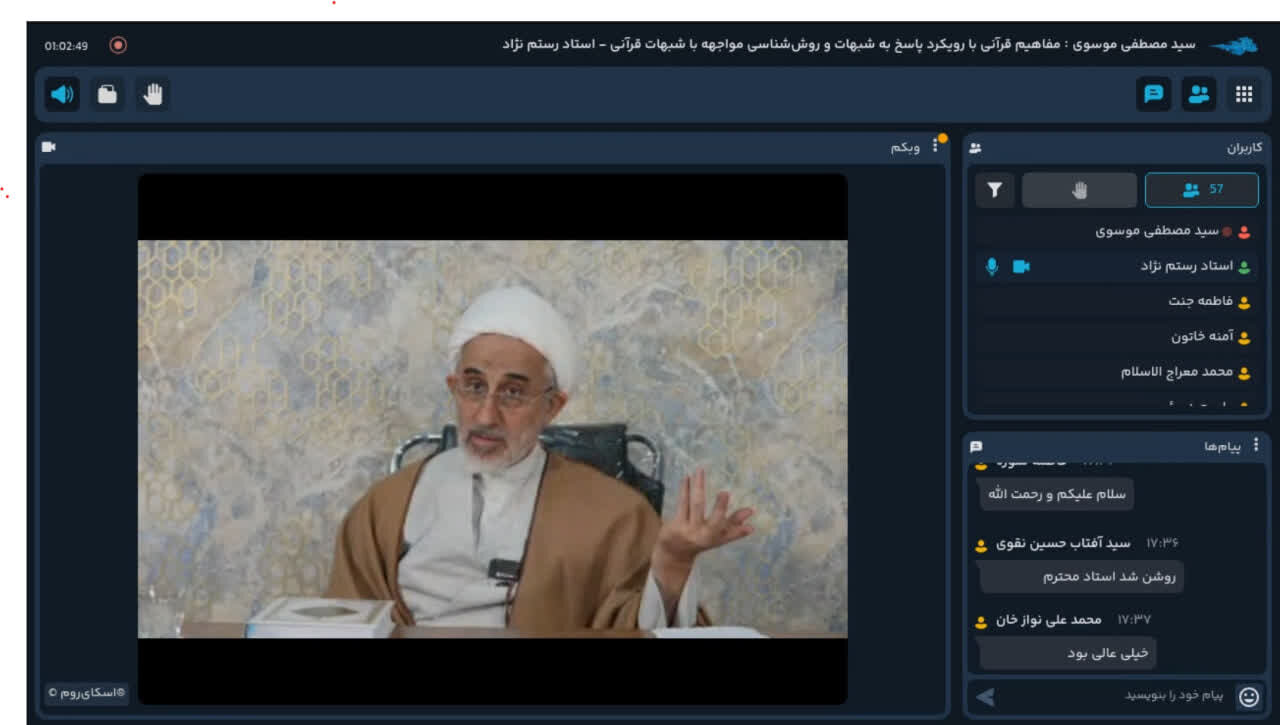Click the webcam video feed
This screenshot has width=1280, height=725.
point(492,438)
